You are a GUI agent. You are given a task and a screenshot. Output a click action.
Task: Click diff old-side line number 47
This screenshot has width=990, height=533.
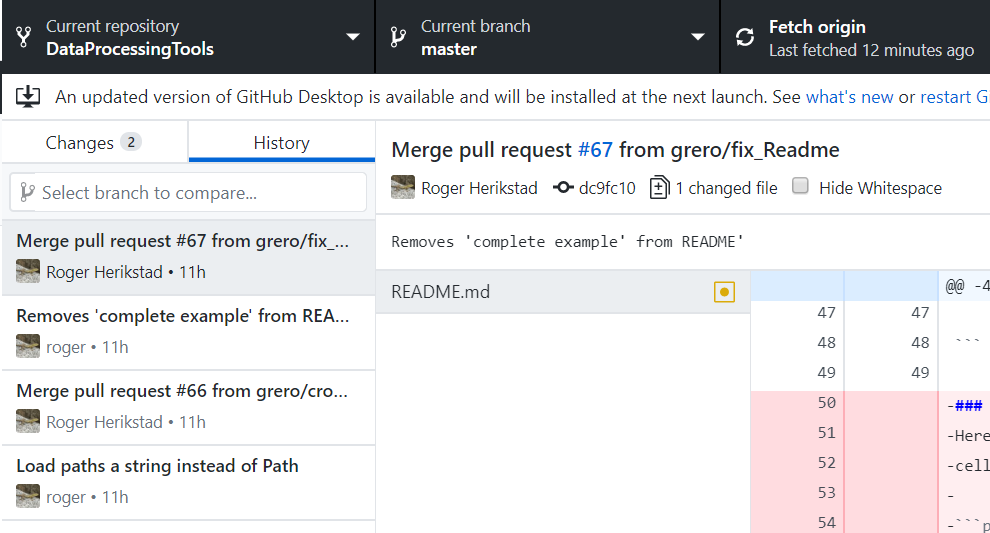pyautogui.click(x=826, y=312)
